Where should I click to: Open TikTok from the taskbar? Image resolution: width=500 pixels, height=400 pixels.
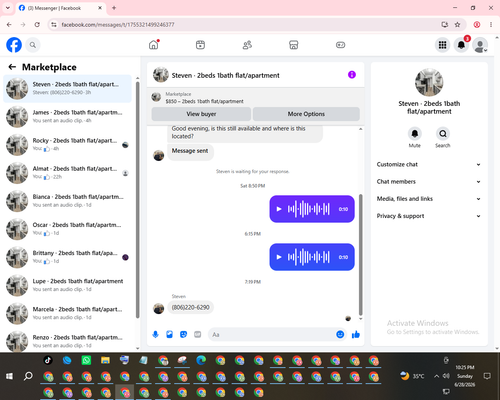coord(48,360)
